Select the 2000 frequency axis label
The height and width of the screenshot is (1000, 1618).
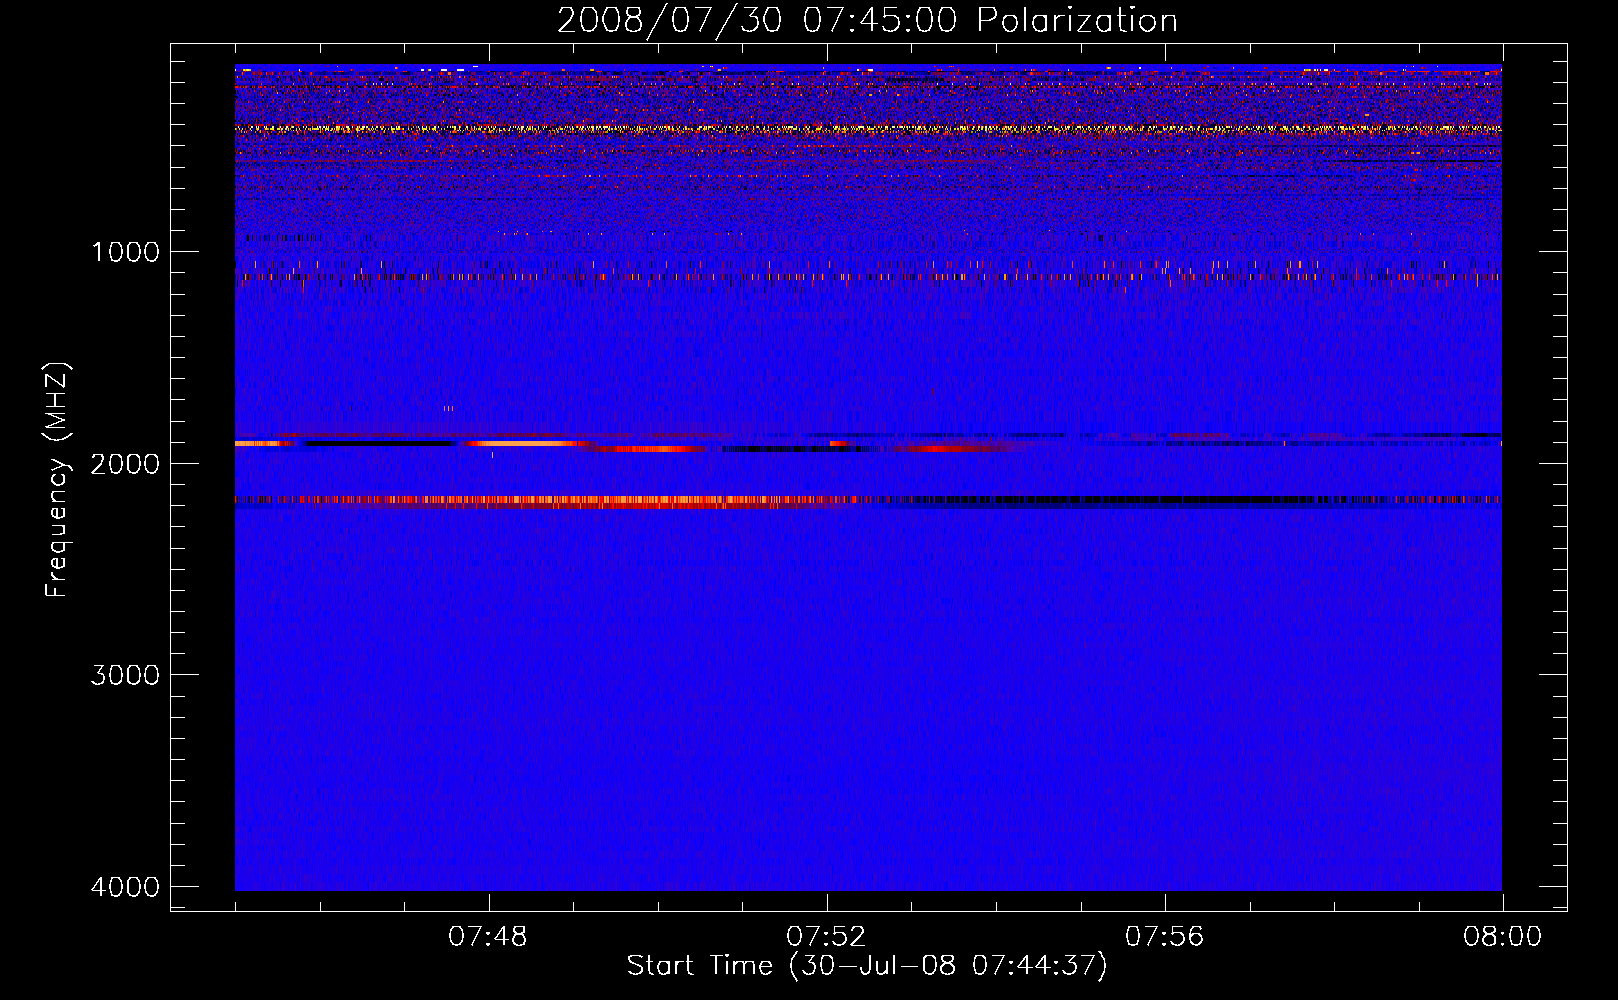125,463
